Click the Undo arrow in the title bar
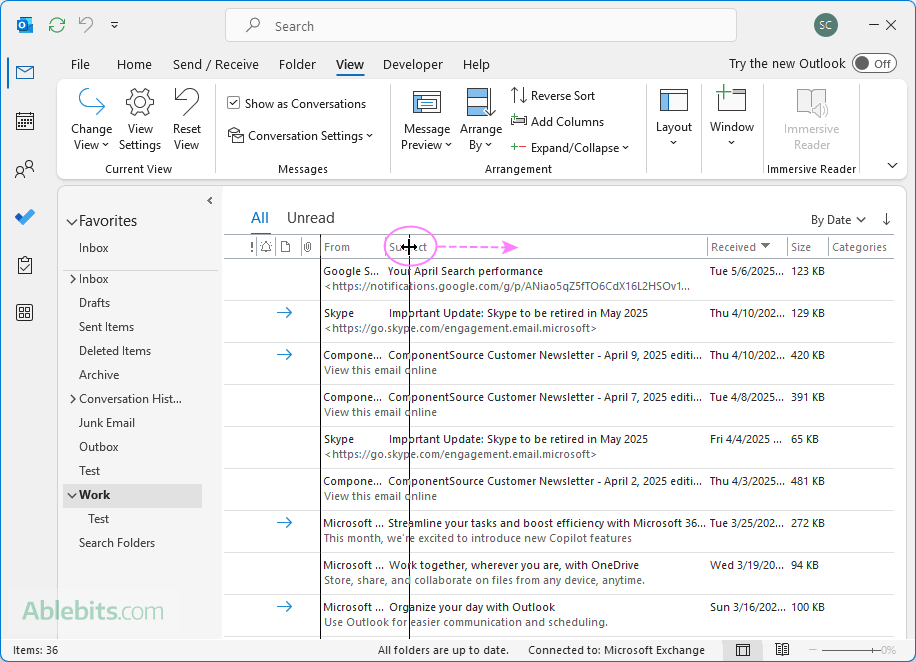 [x=86, y=25]
